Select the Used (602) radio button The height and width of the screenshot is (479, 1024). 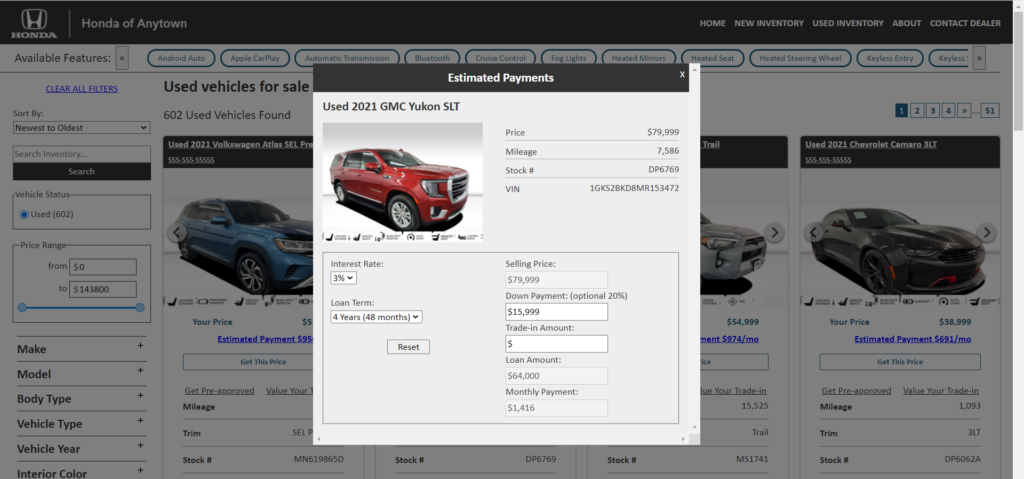[x=24, y=214]
